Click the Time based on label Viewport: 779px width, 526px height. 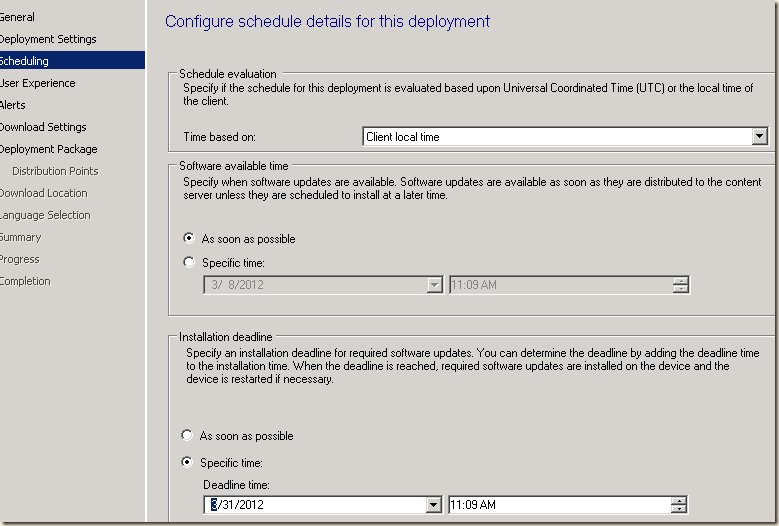tap(220, 137)
